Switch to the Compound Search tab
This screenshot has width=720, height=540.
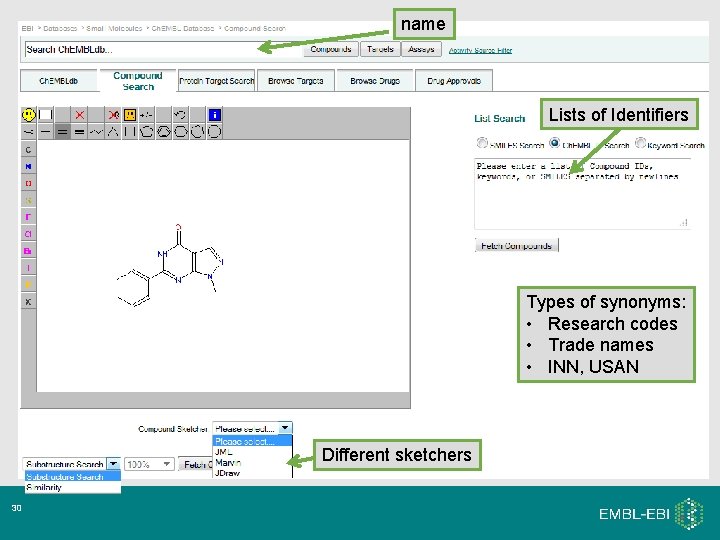(138, 81)
